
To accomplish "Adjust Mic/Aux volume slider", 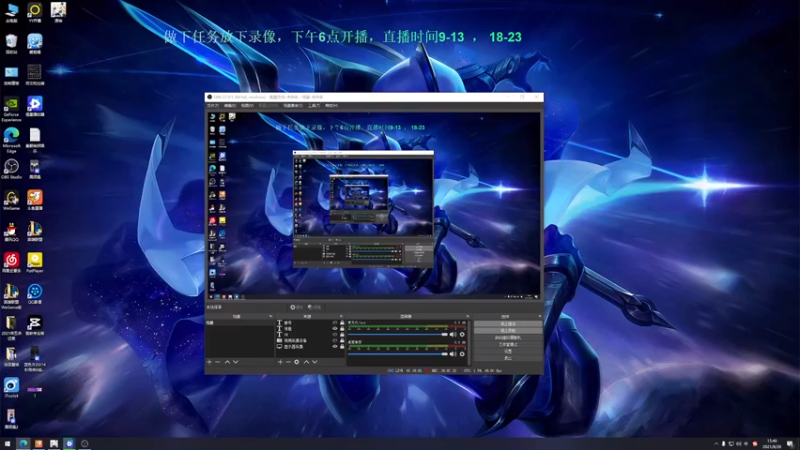I will tap(398, 335).
